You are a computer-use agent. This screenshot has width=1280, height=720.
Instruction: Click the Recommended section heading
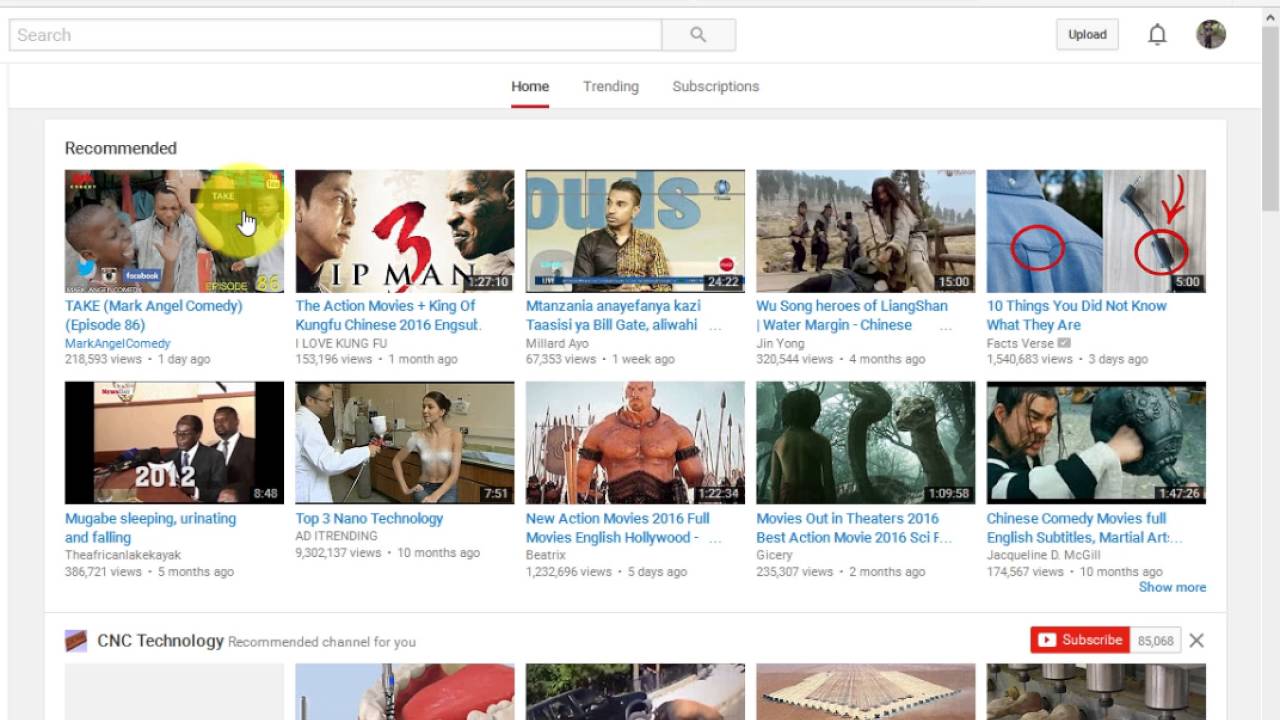pyautogui.click(x=121, y=148)
